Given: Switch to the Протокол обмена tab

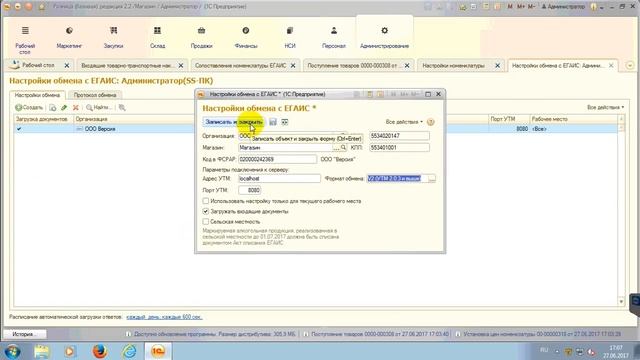Looking at the screenshot, I should [x=95, y=95].
